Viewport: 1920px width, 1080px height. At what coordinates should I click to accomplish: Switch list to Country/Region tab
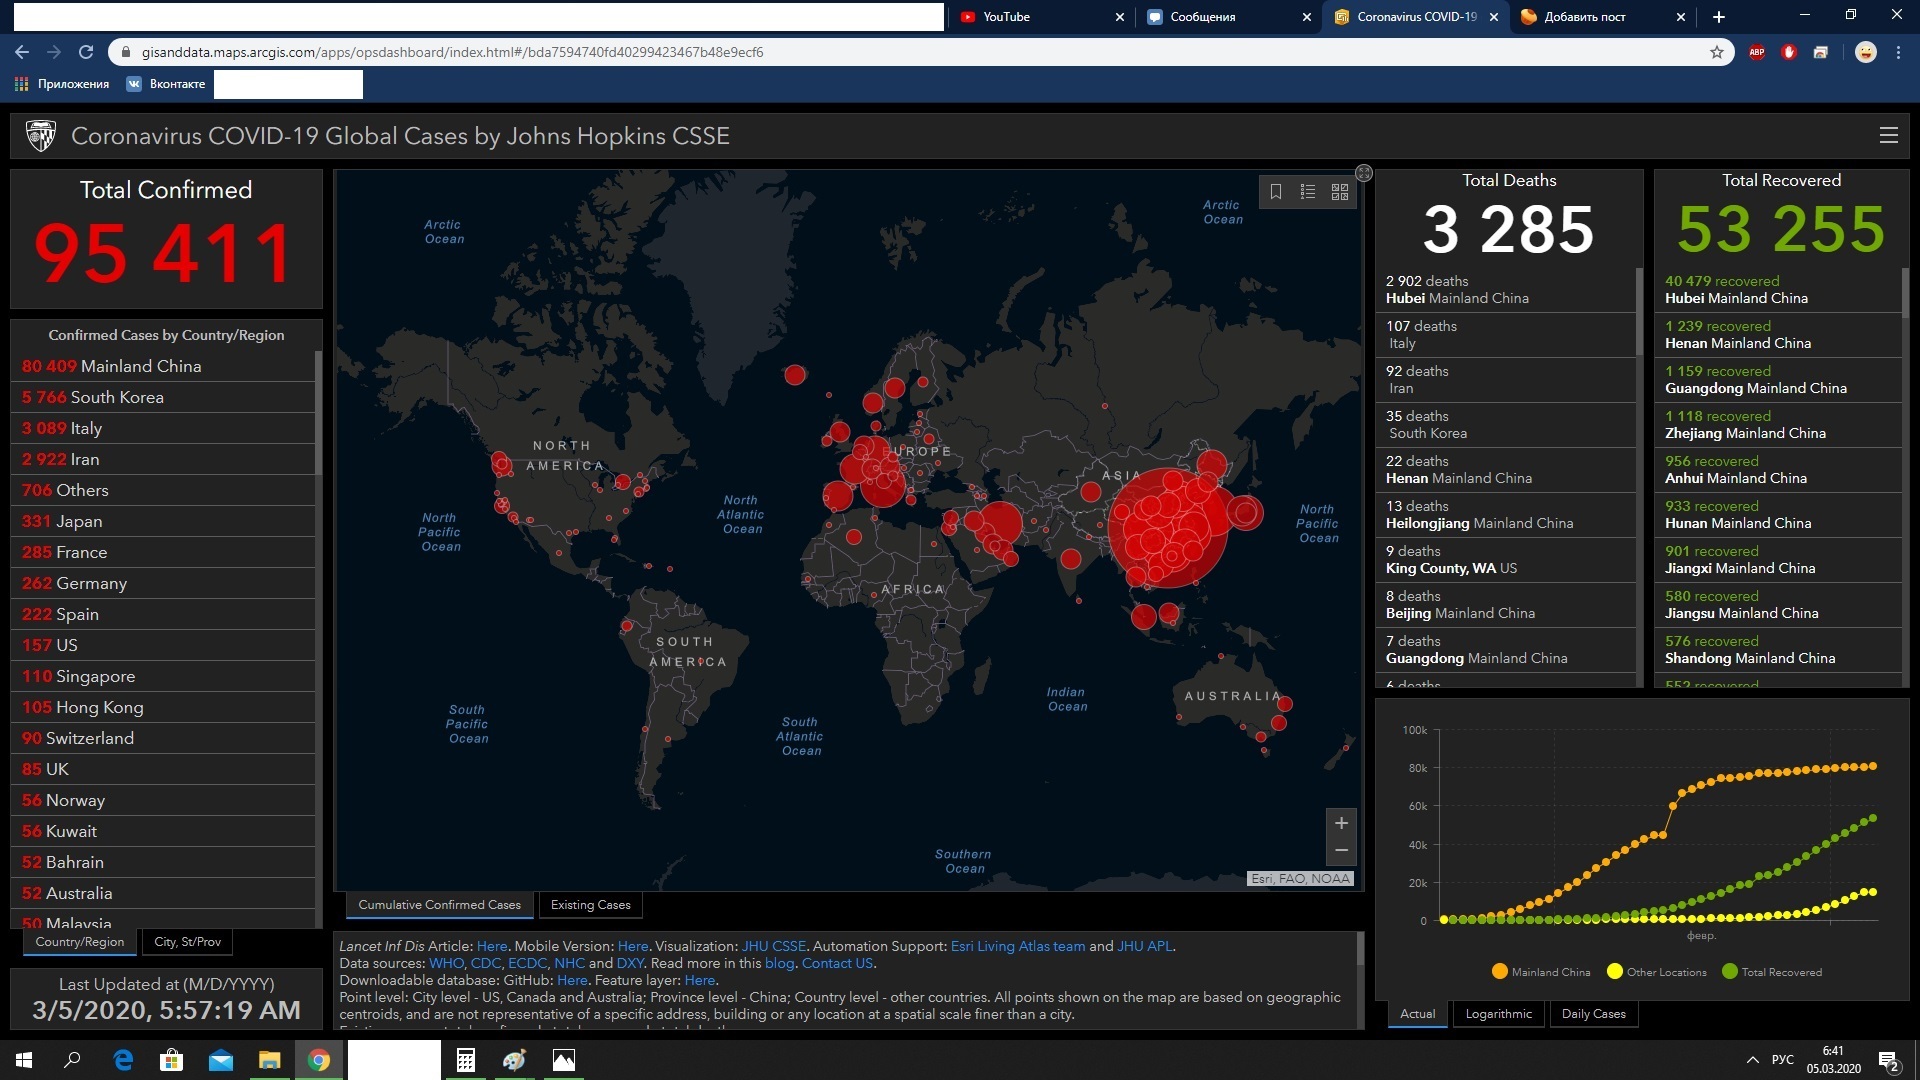80,942
